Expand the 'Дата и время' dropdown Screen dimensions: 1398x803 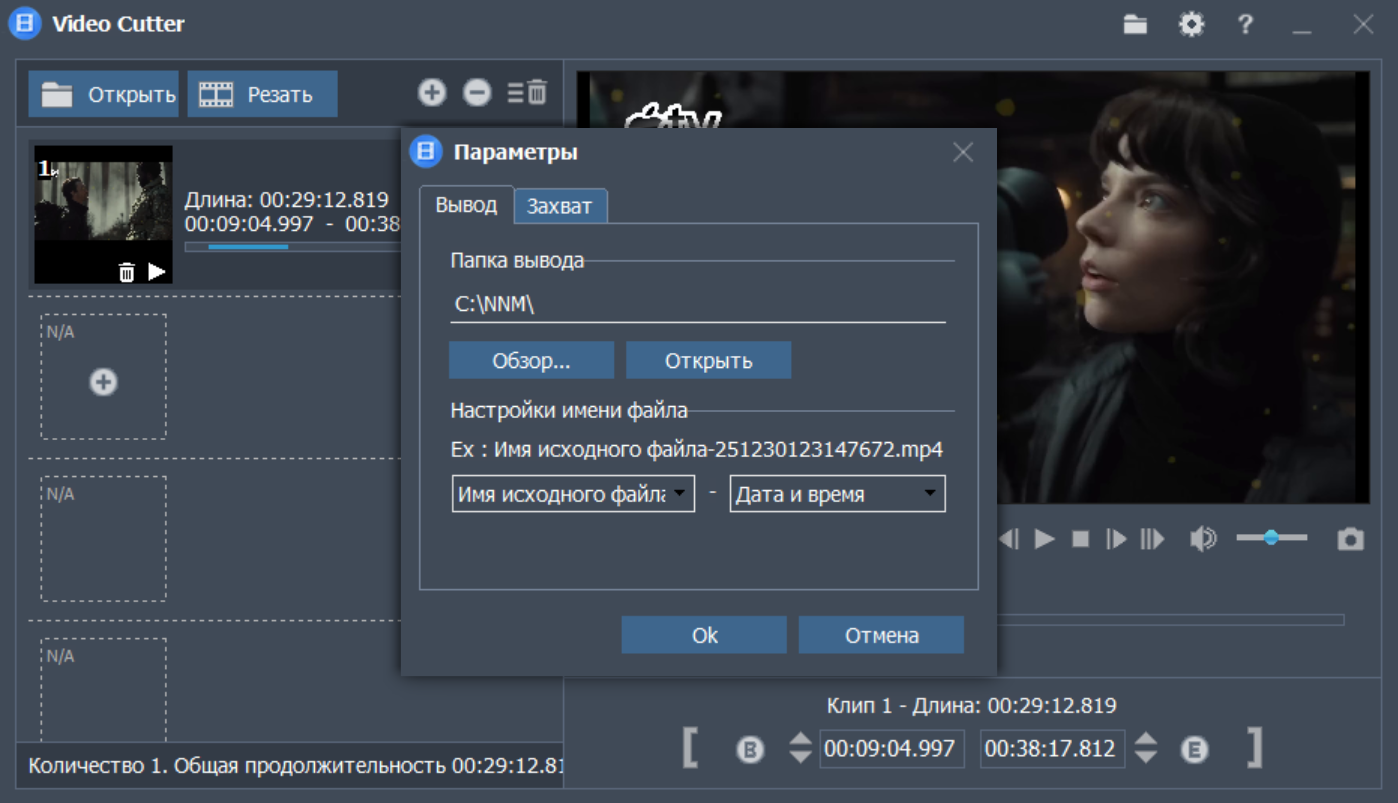pyautogui.click(x=837, y=494)
